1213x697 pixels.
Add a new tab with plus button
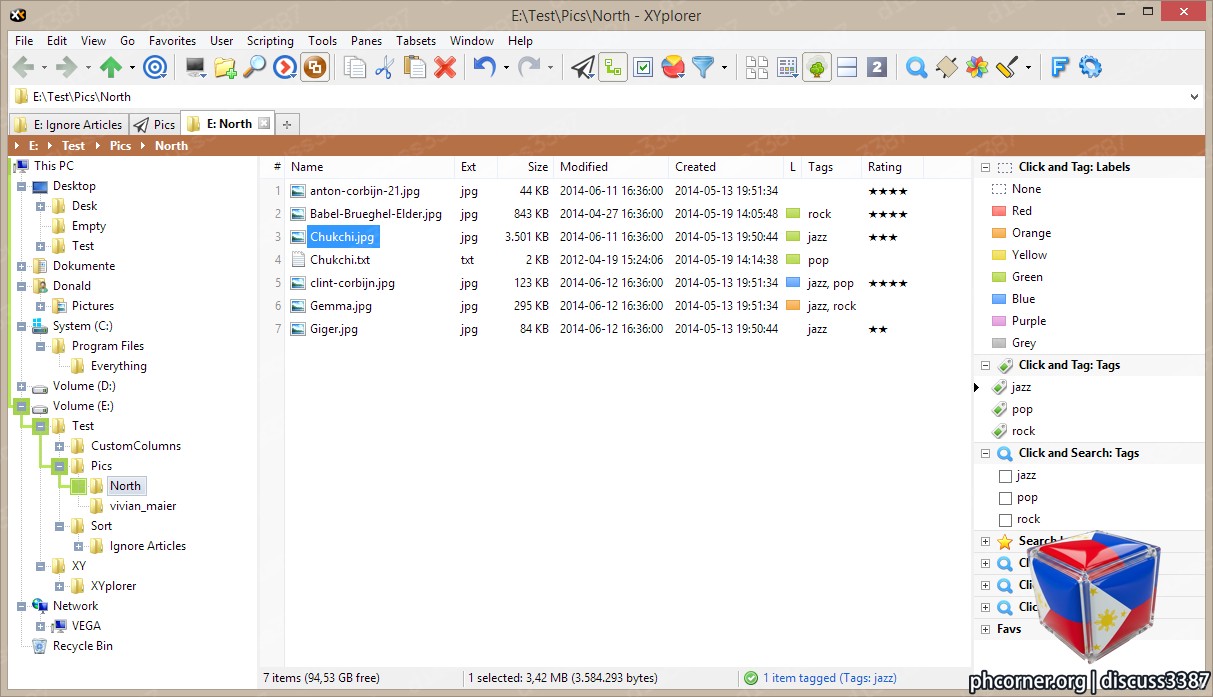287,125
